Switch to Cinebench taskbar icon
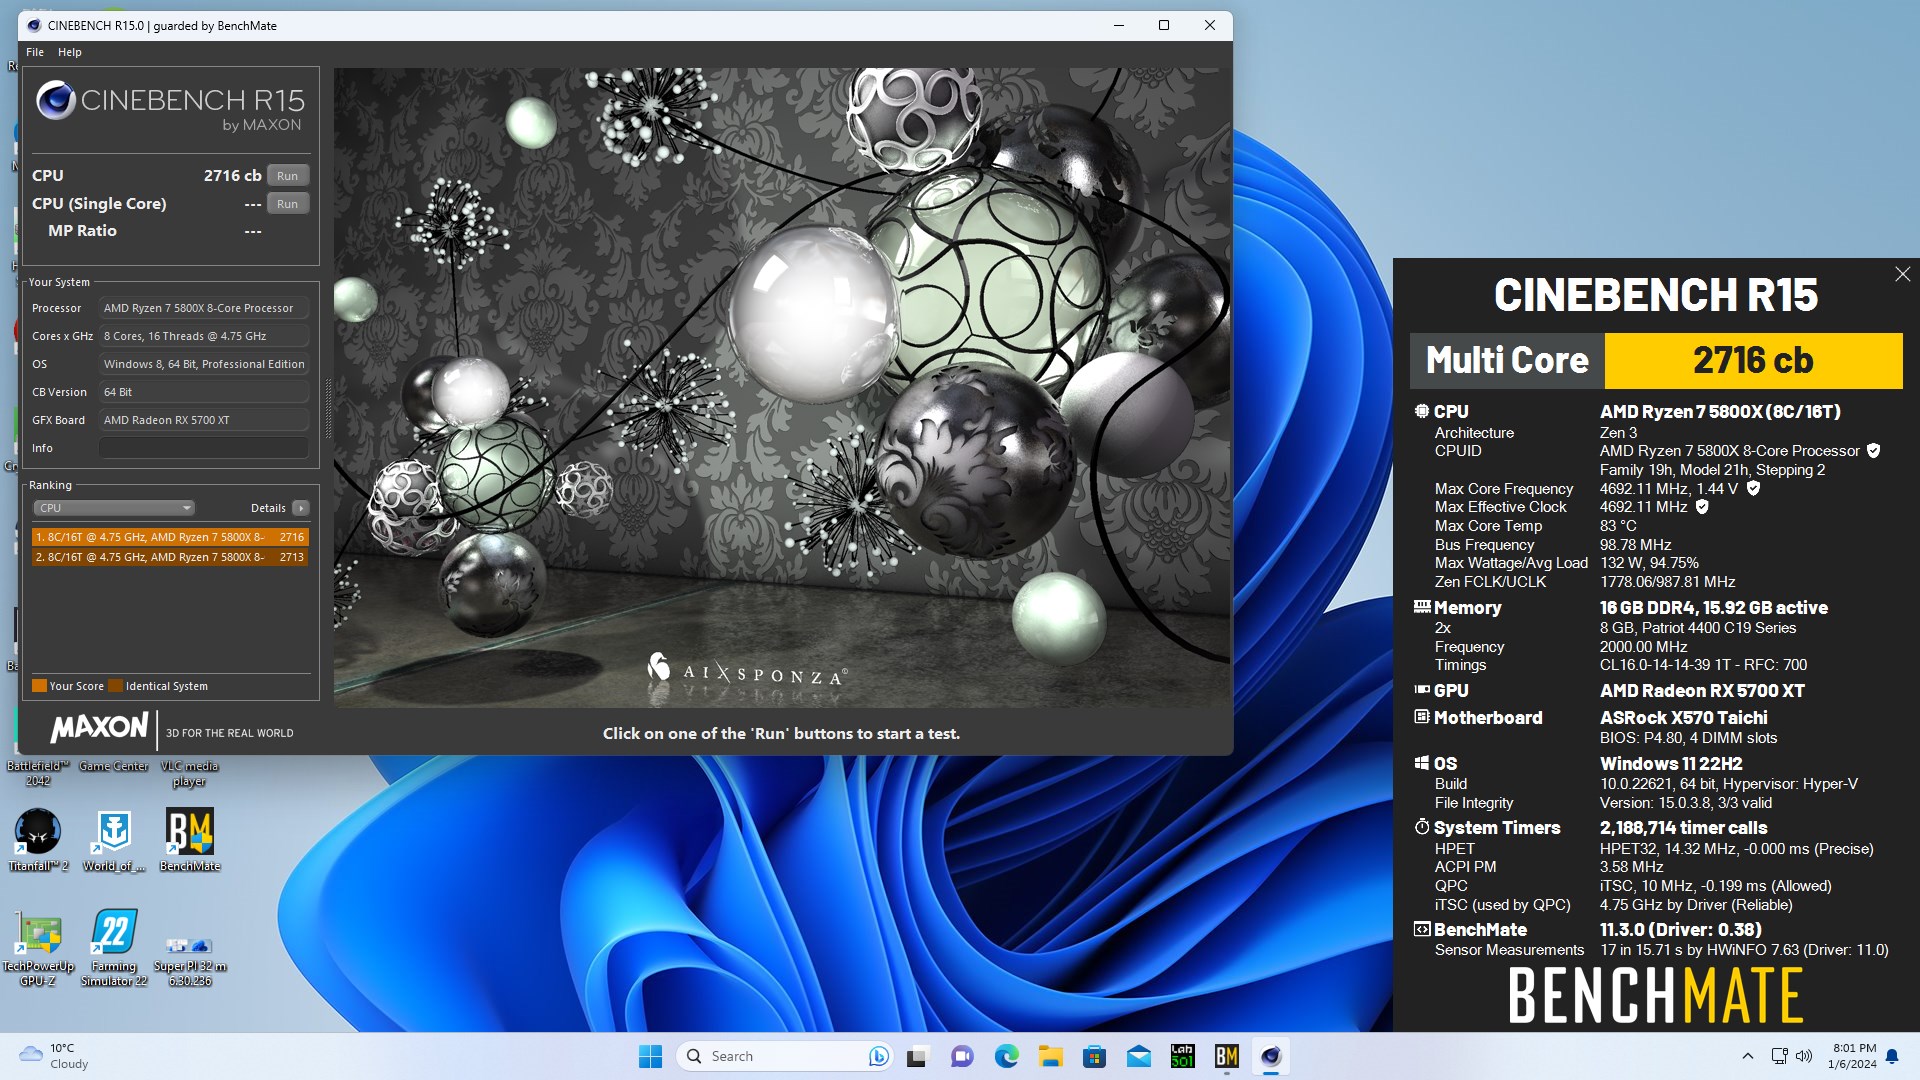1920x1080 pixels. 1271,1056
